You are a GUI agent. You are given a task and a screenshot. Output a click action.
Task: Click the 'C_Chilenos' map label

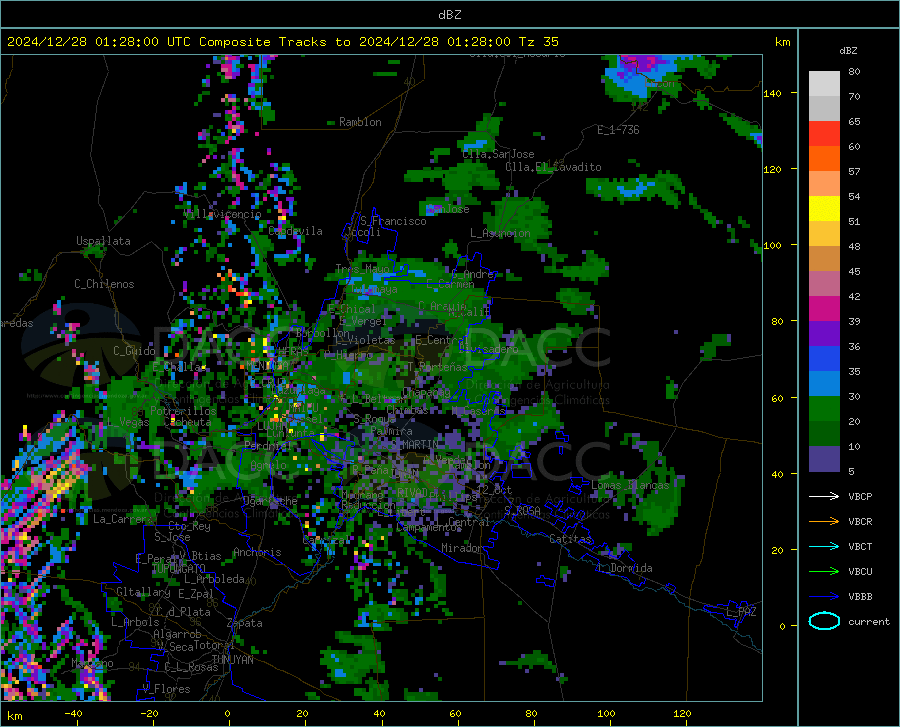click(x=104, y=284)
